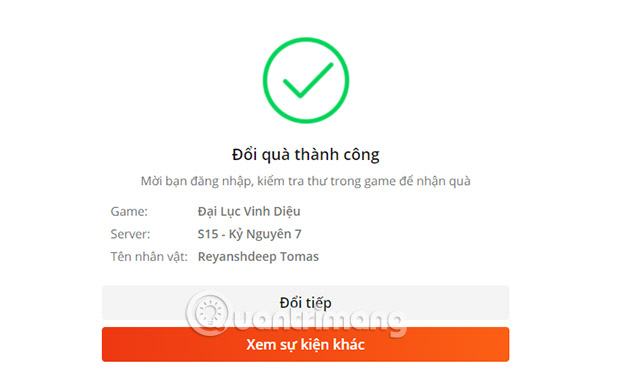Click the surname Tomas

coord(300,257)
